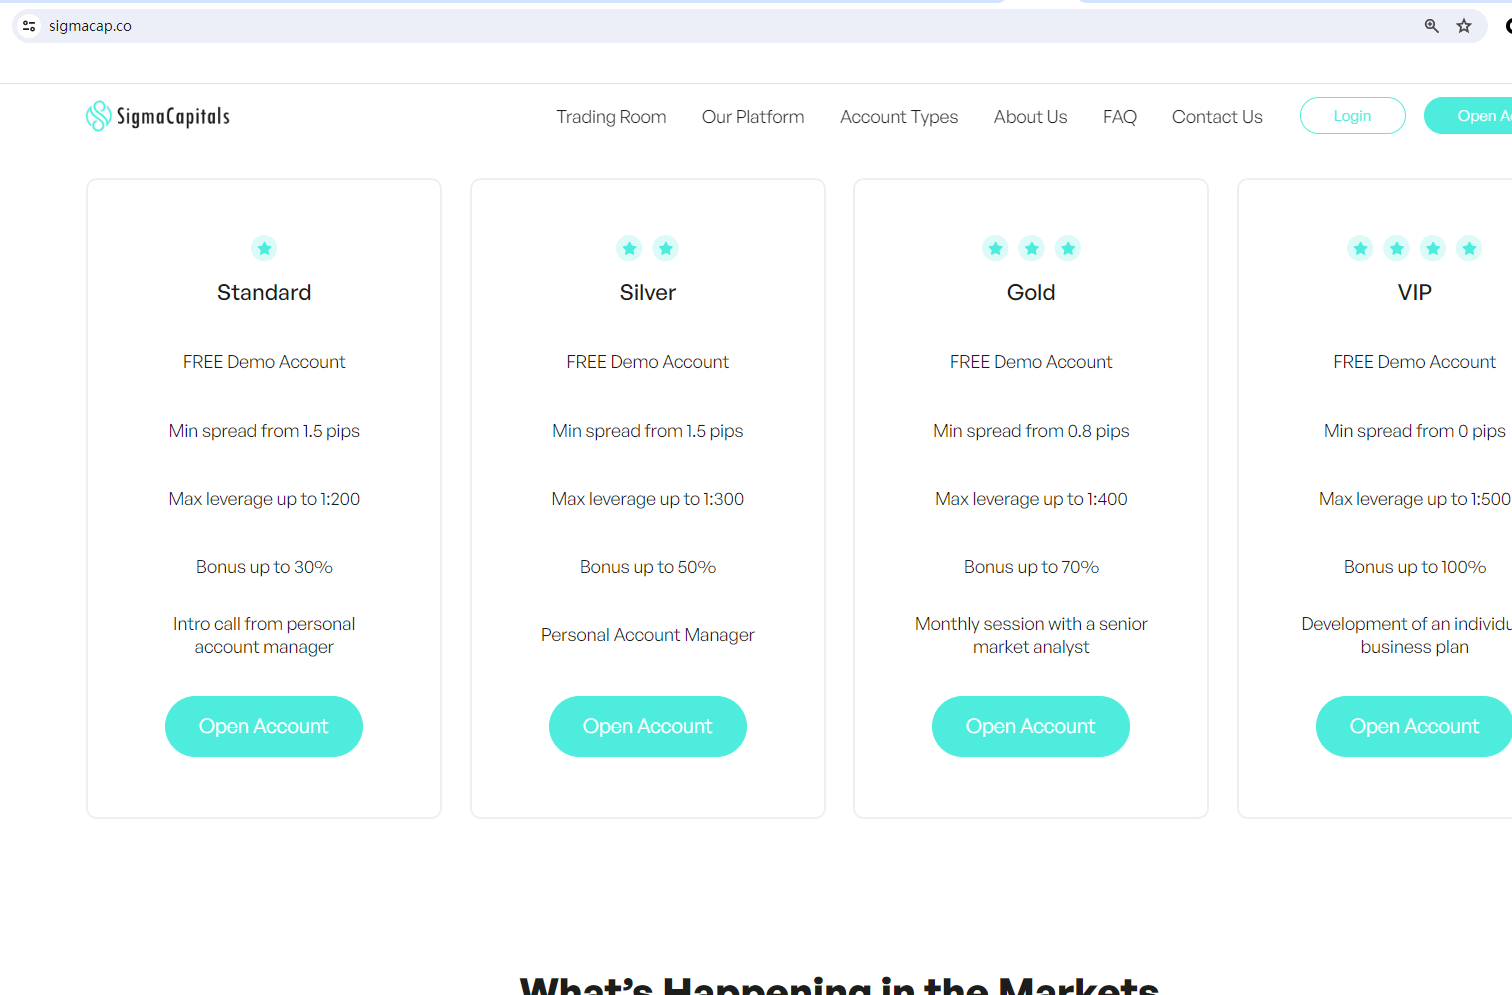
Task: Open Account under VIP plan
Action: click(x=1414, y=726)
